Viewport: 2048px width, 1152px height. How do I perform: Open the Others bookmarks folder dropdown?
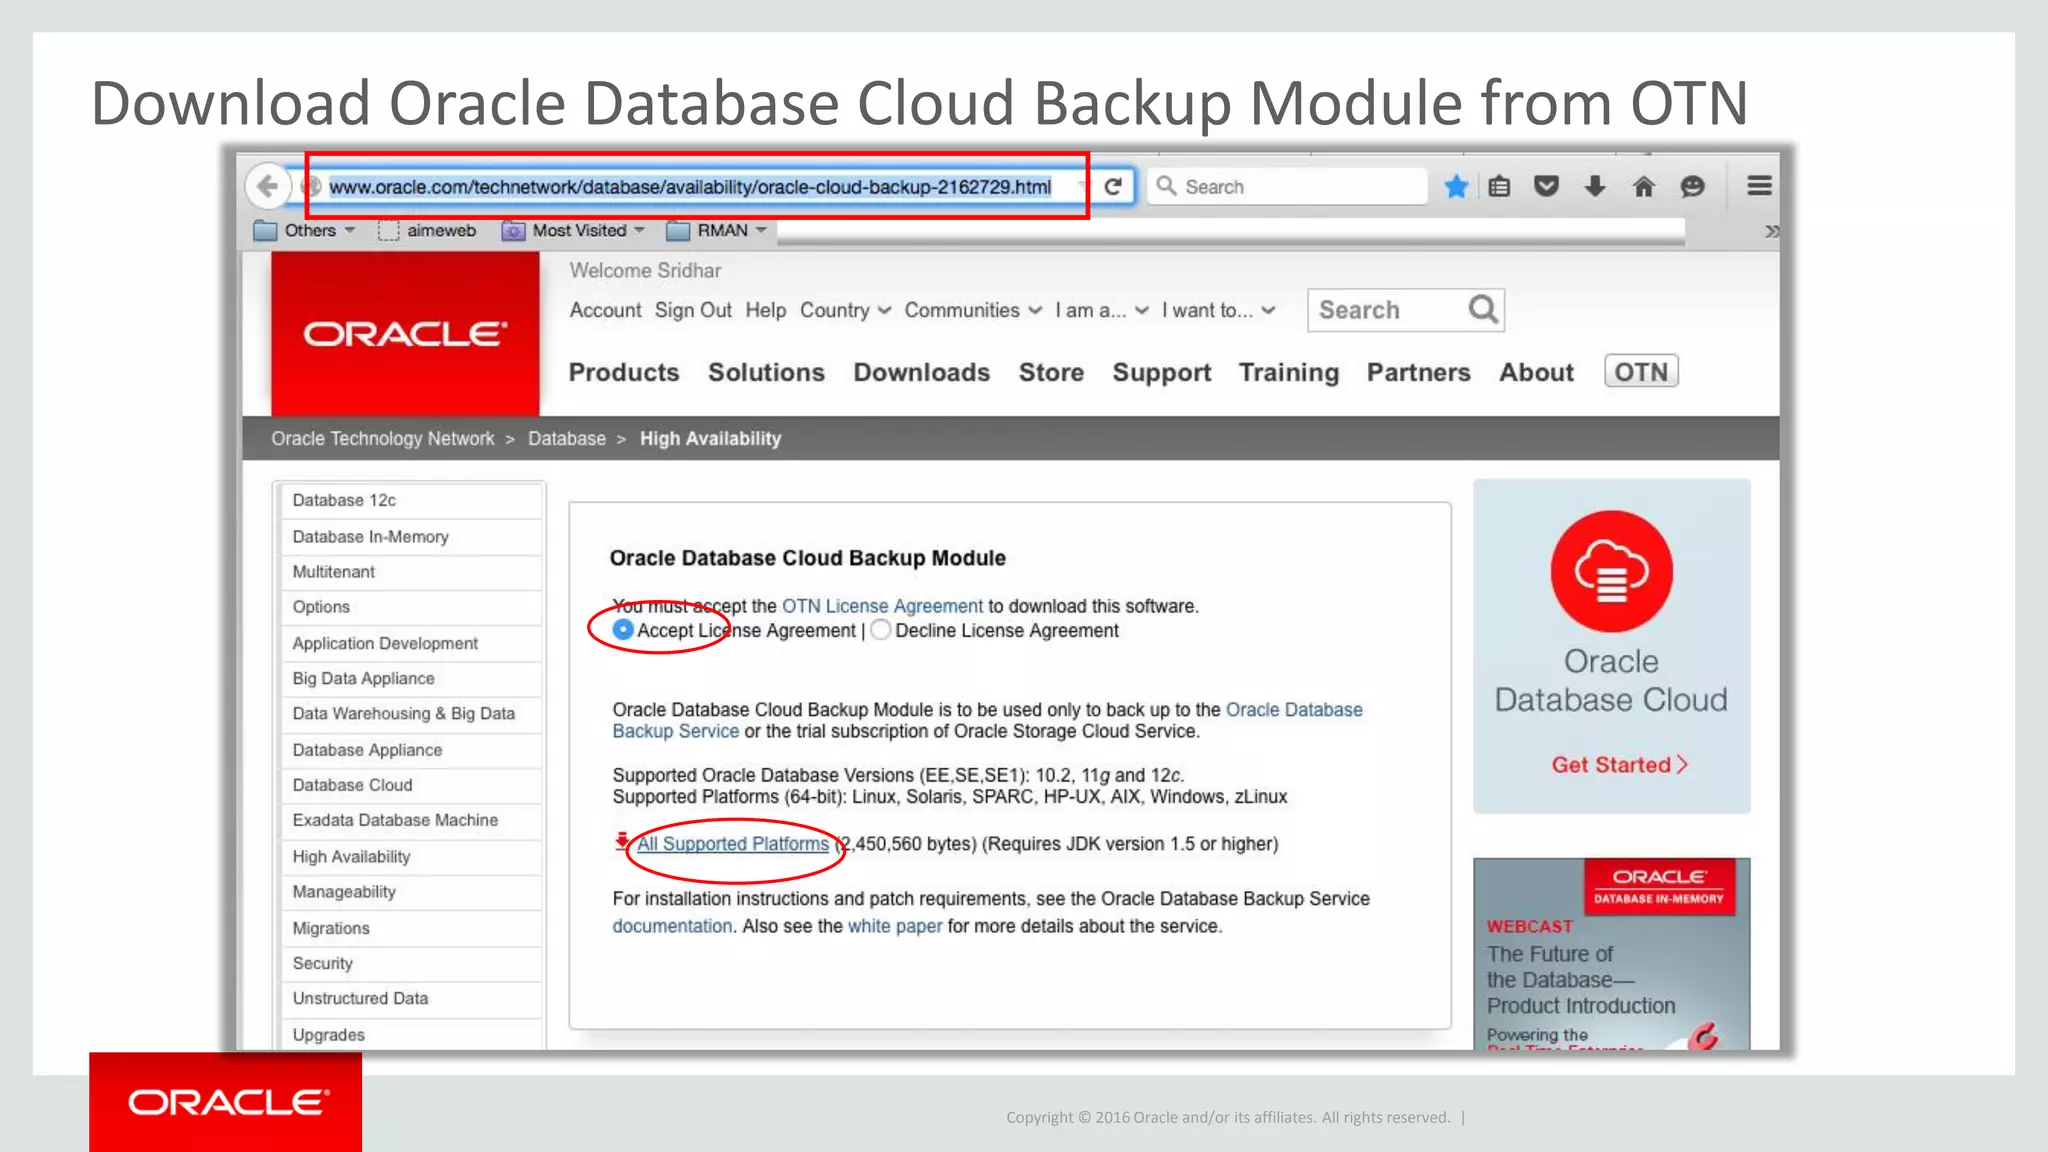coord(305,231)
